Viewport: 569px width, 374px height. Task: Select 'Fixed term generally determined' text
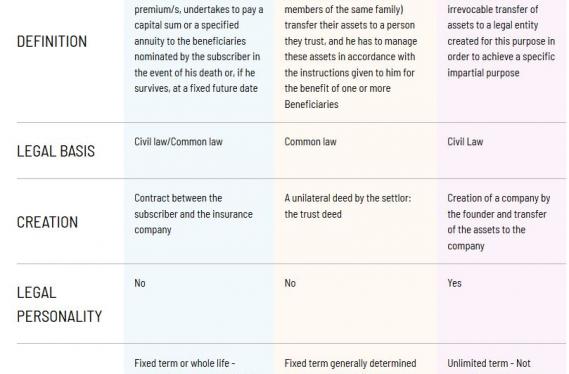click(350, 363)
